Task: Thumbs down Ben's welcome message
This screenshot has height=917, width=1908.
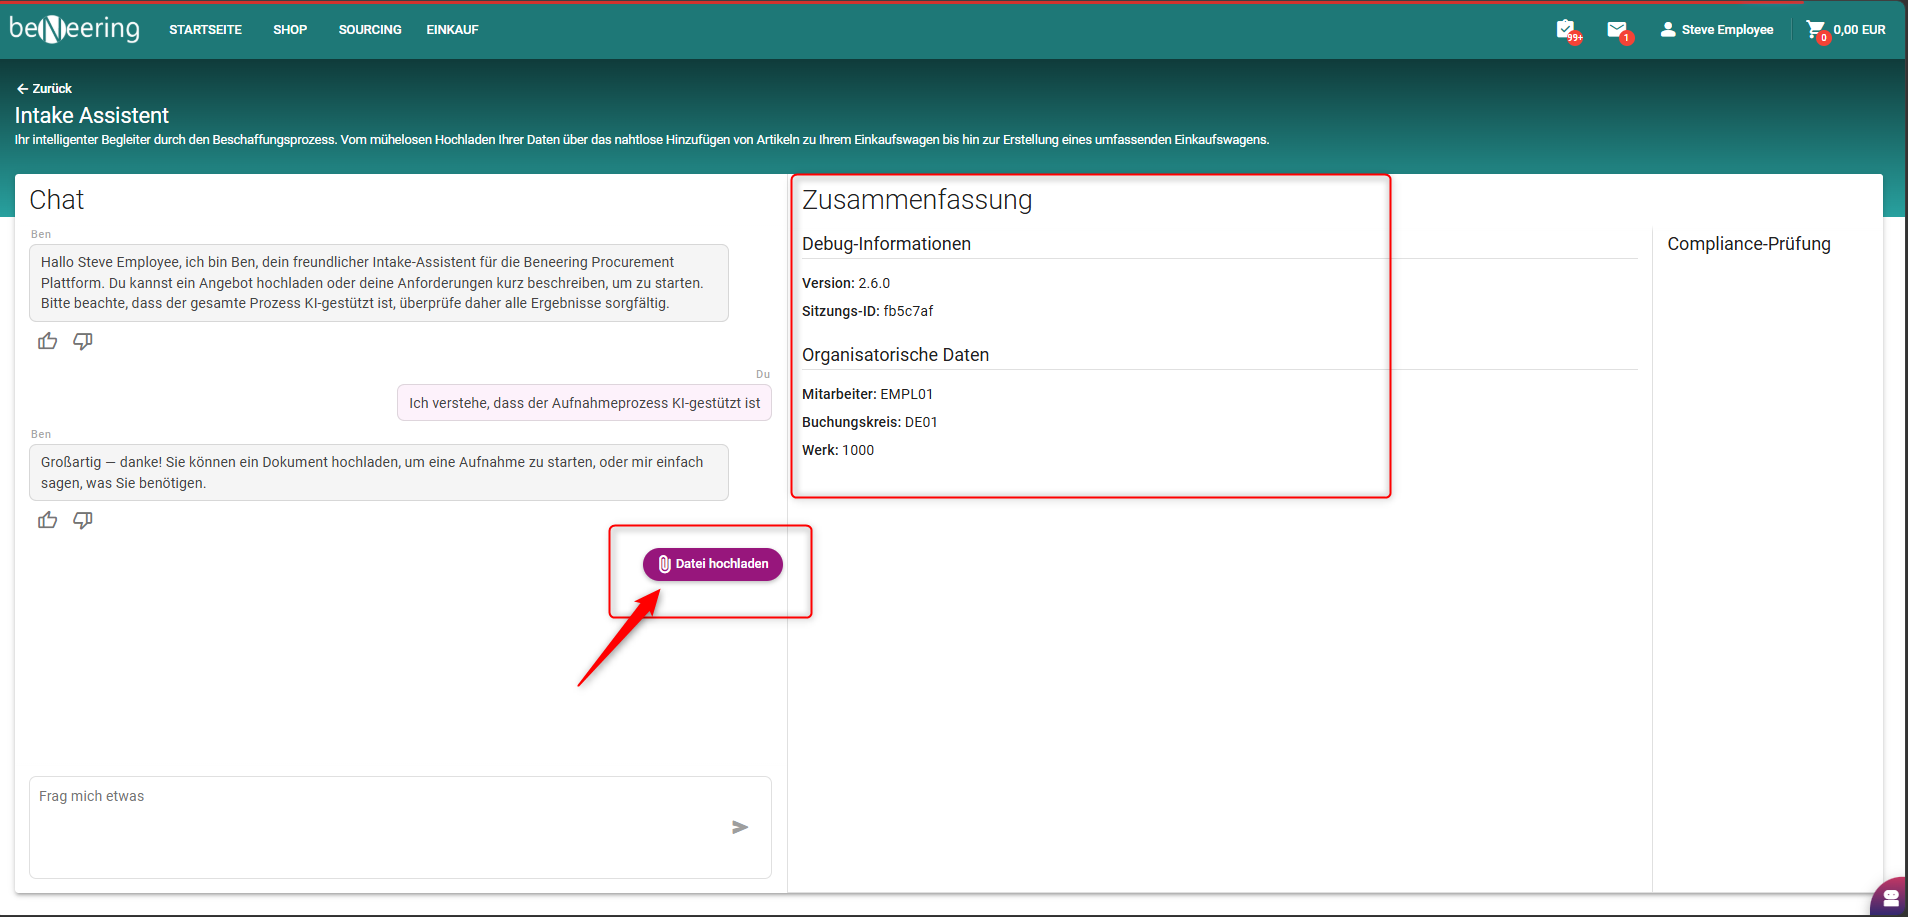Action: pyautogui.click(x=83, y=341)
